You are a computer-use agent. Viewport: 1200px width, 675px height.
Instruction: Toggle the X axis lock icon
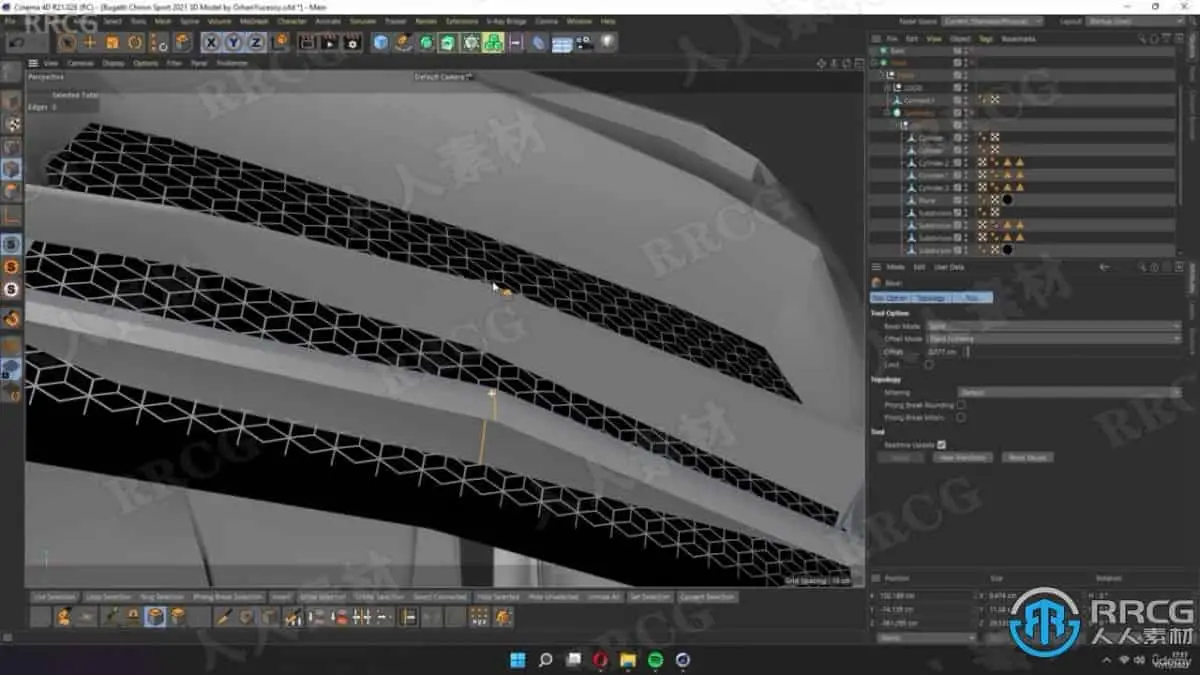coord(211,42)
